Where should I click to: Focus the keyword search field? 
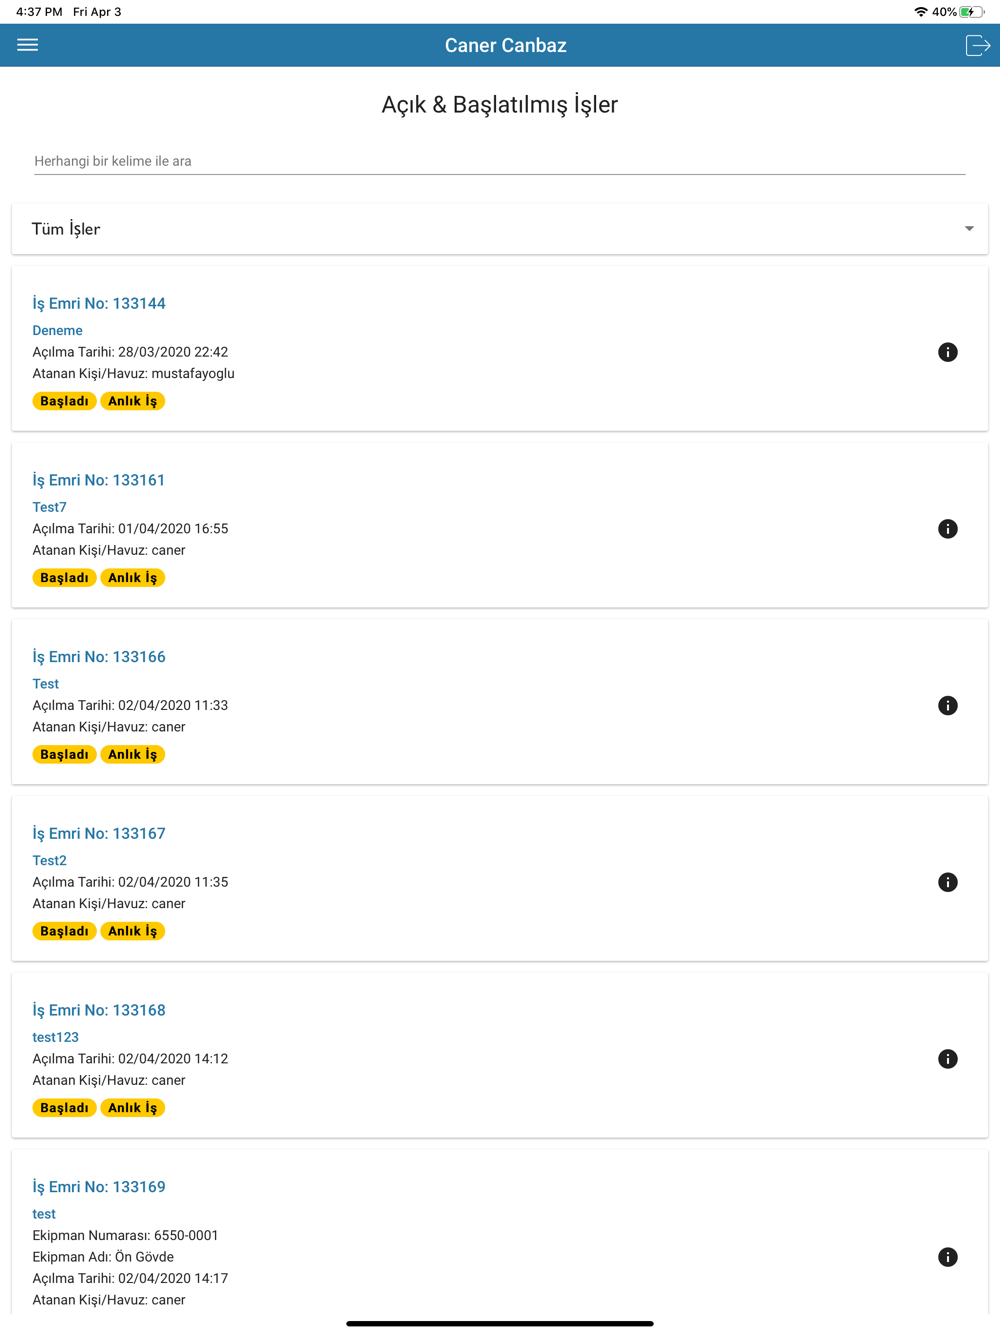[499, 161]
